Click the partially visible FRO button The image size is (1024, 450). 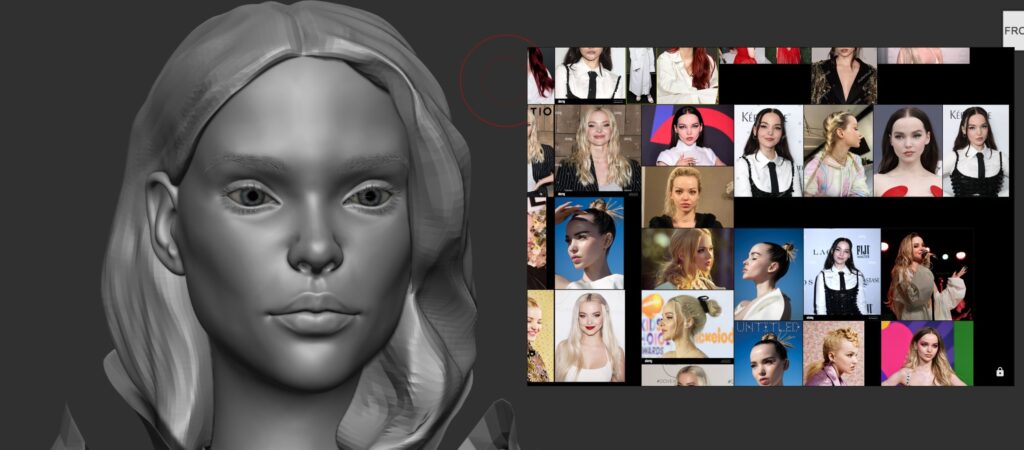[1014, 30]
